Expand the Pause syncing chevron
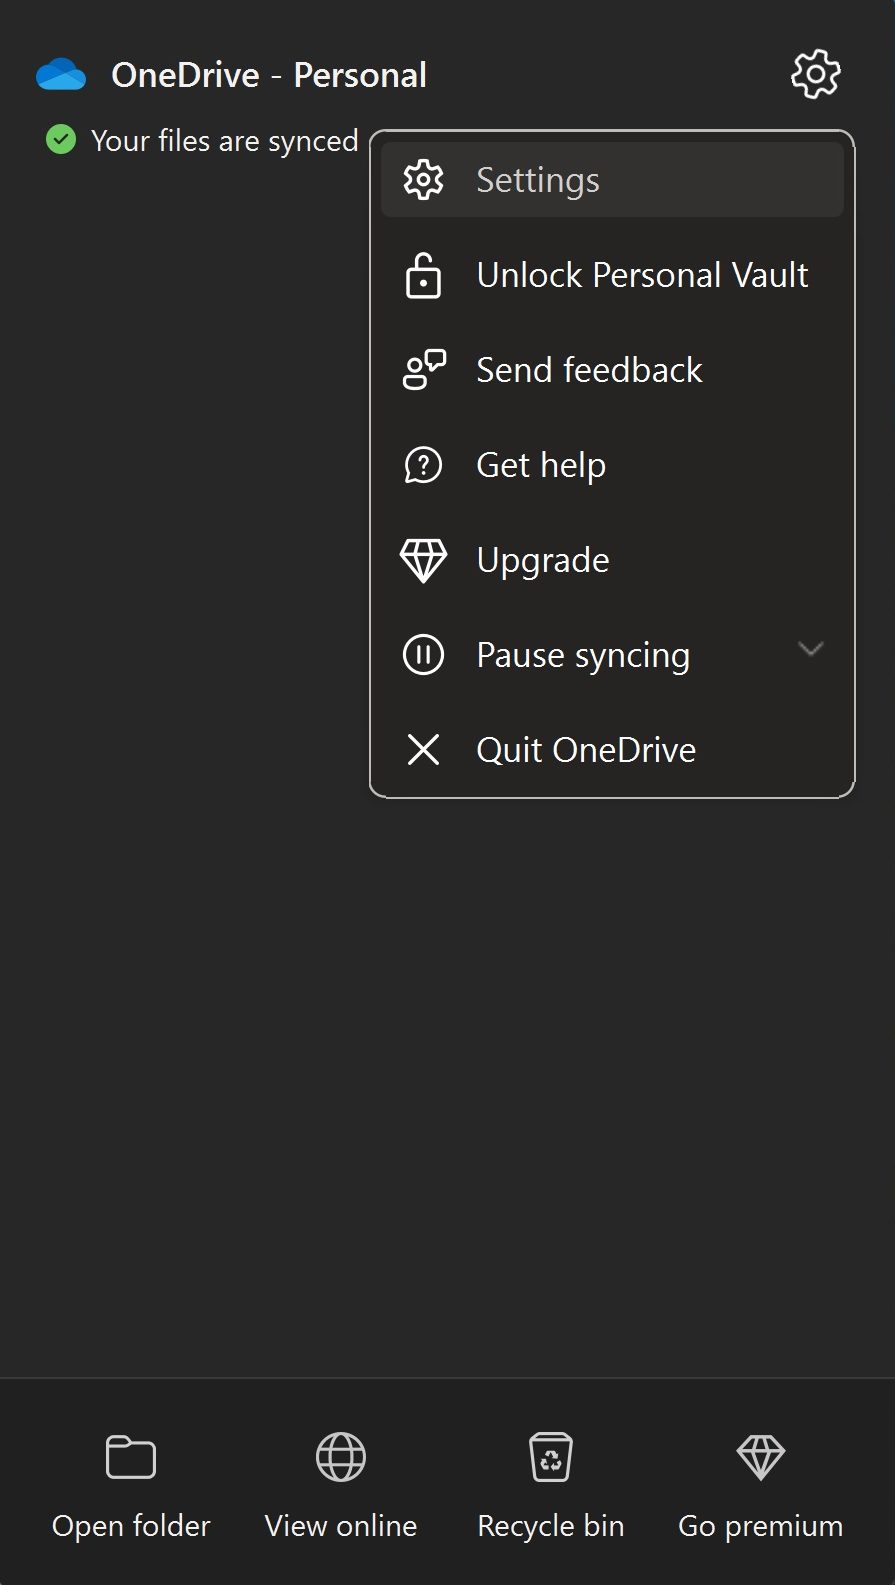 pos(811,650)
